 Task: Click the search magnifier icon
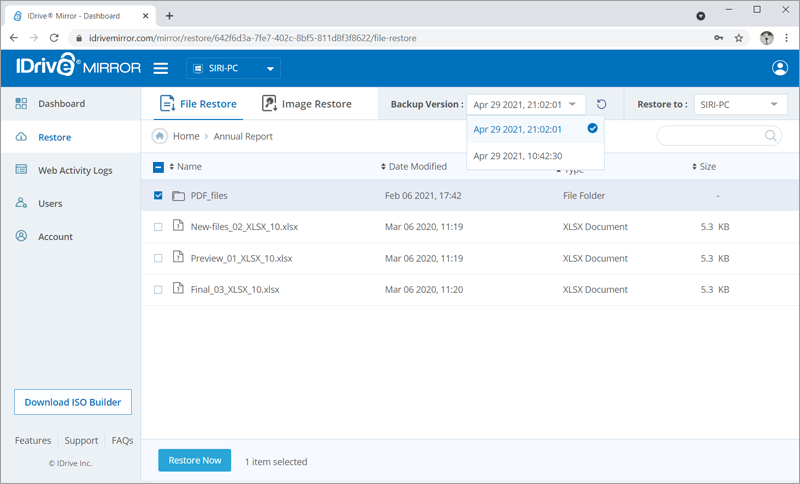(x=771, y=136)
